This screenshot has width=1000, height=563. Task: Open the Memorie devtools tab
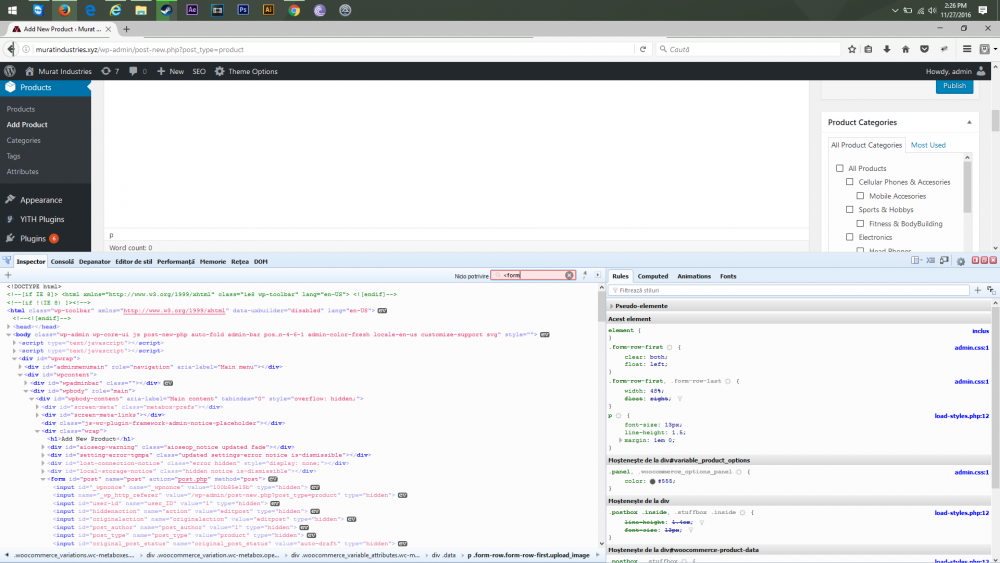pos(212,261)
